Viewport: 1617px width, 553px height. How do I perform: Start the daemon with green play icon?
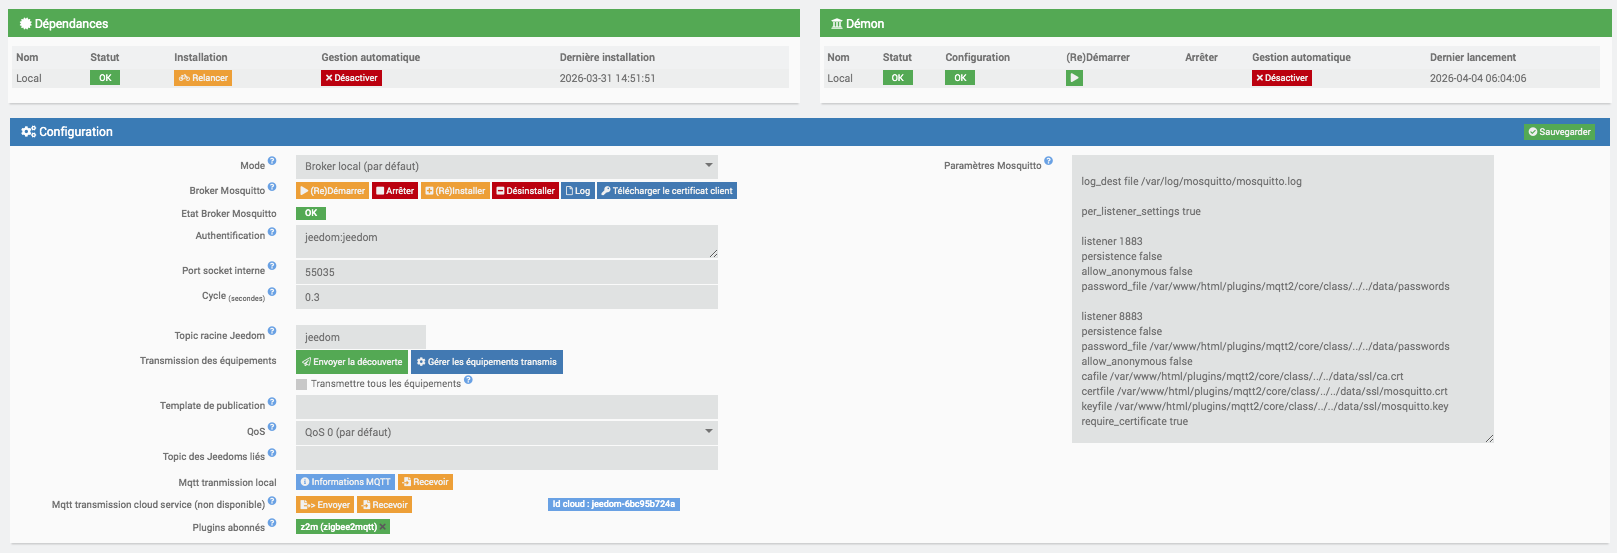[1074, 78]
